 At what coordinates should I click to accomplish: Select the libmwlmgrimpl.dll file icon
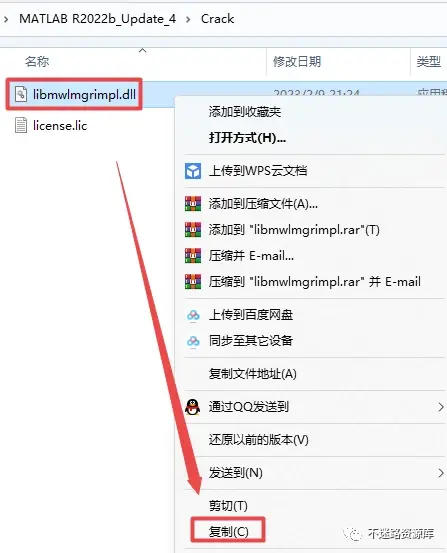click(21, 94)
